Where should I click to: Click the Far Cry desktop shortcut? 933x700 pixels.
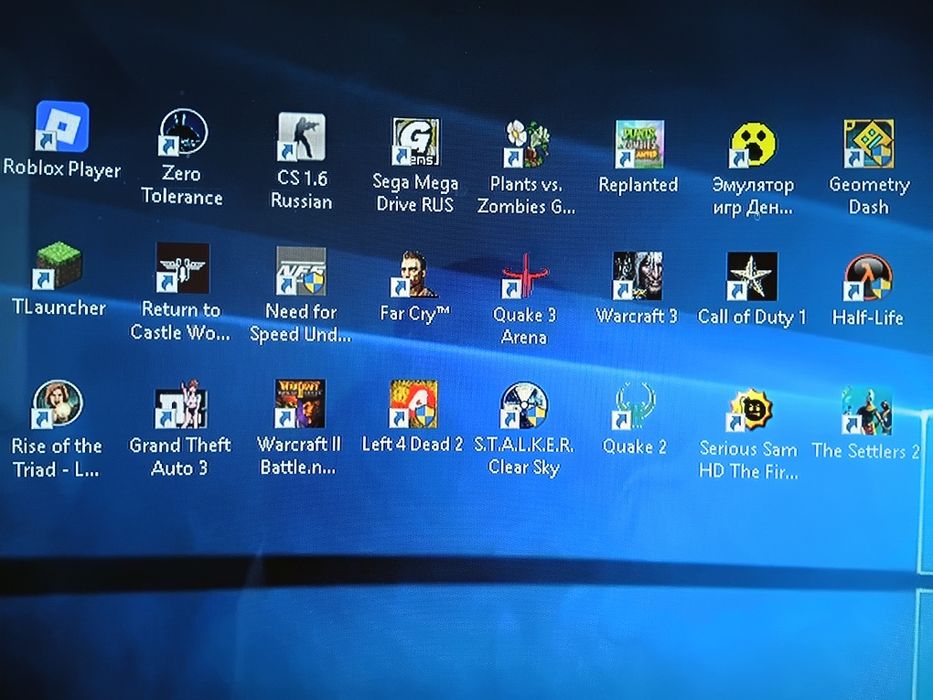tap(414, 274)
